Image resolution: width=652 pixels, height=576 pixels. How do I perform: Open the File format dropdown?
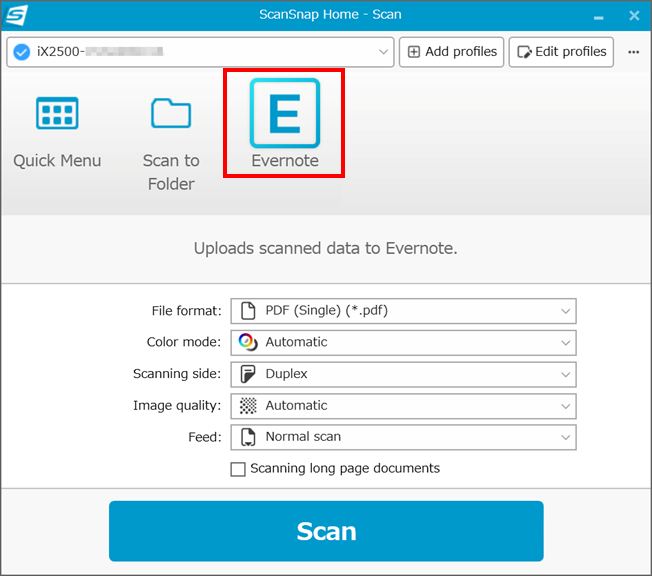tap(403, 311)
